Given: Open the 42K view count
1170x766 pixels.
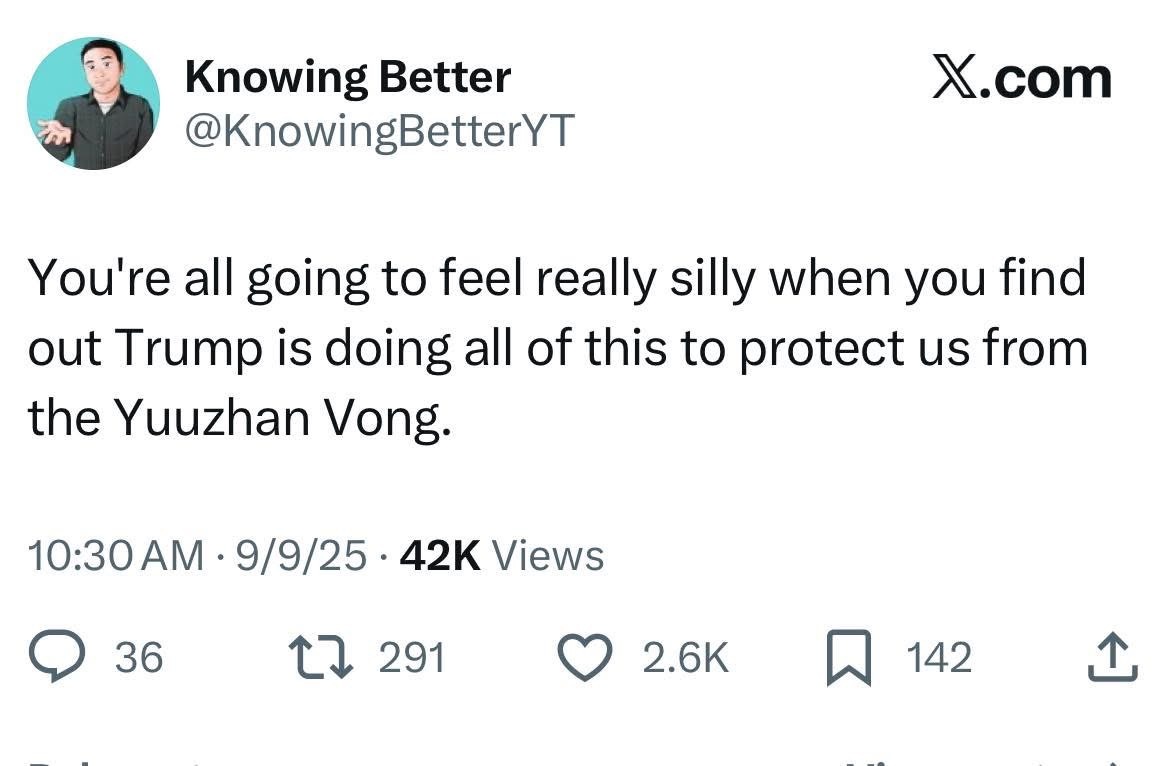Looking at the screenshot, I should point(440,555).
